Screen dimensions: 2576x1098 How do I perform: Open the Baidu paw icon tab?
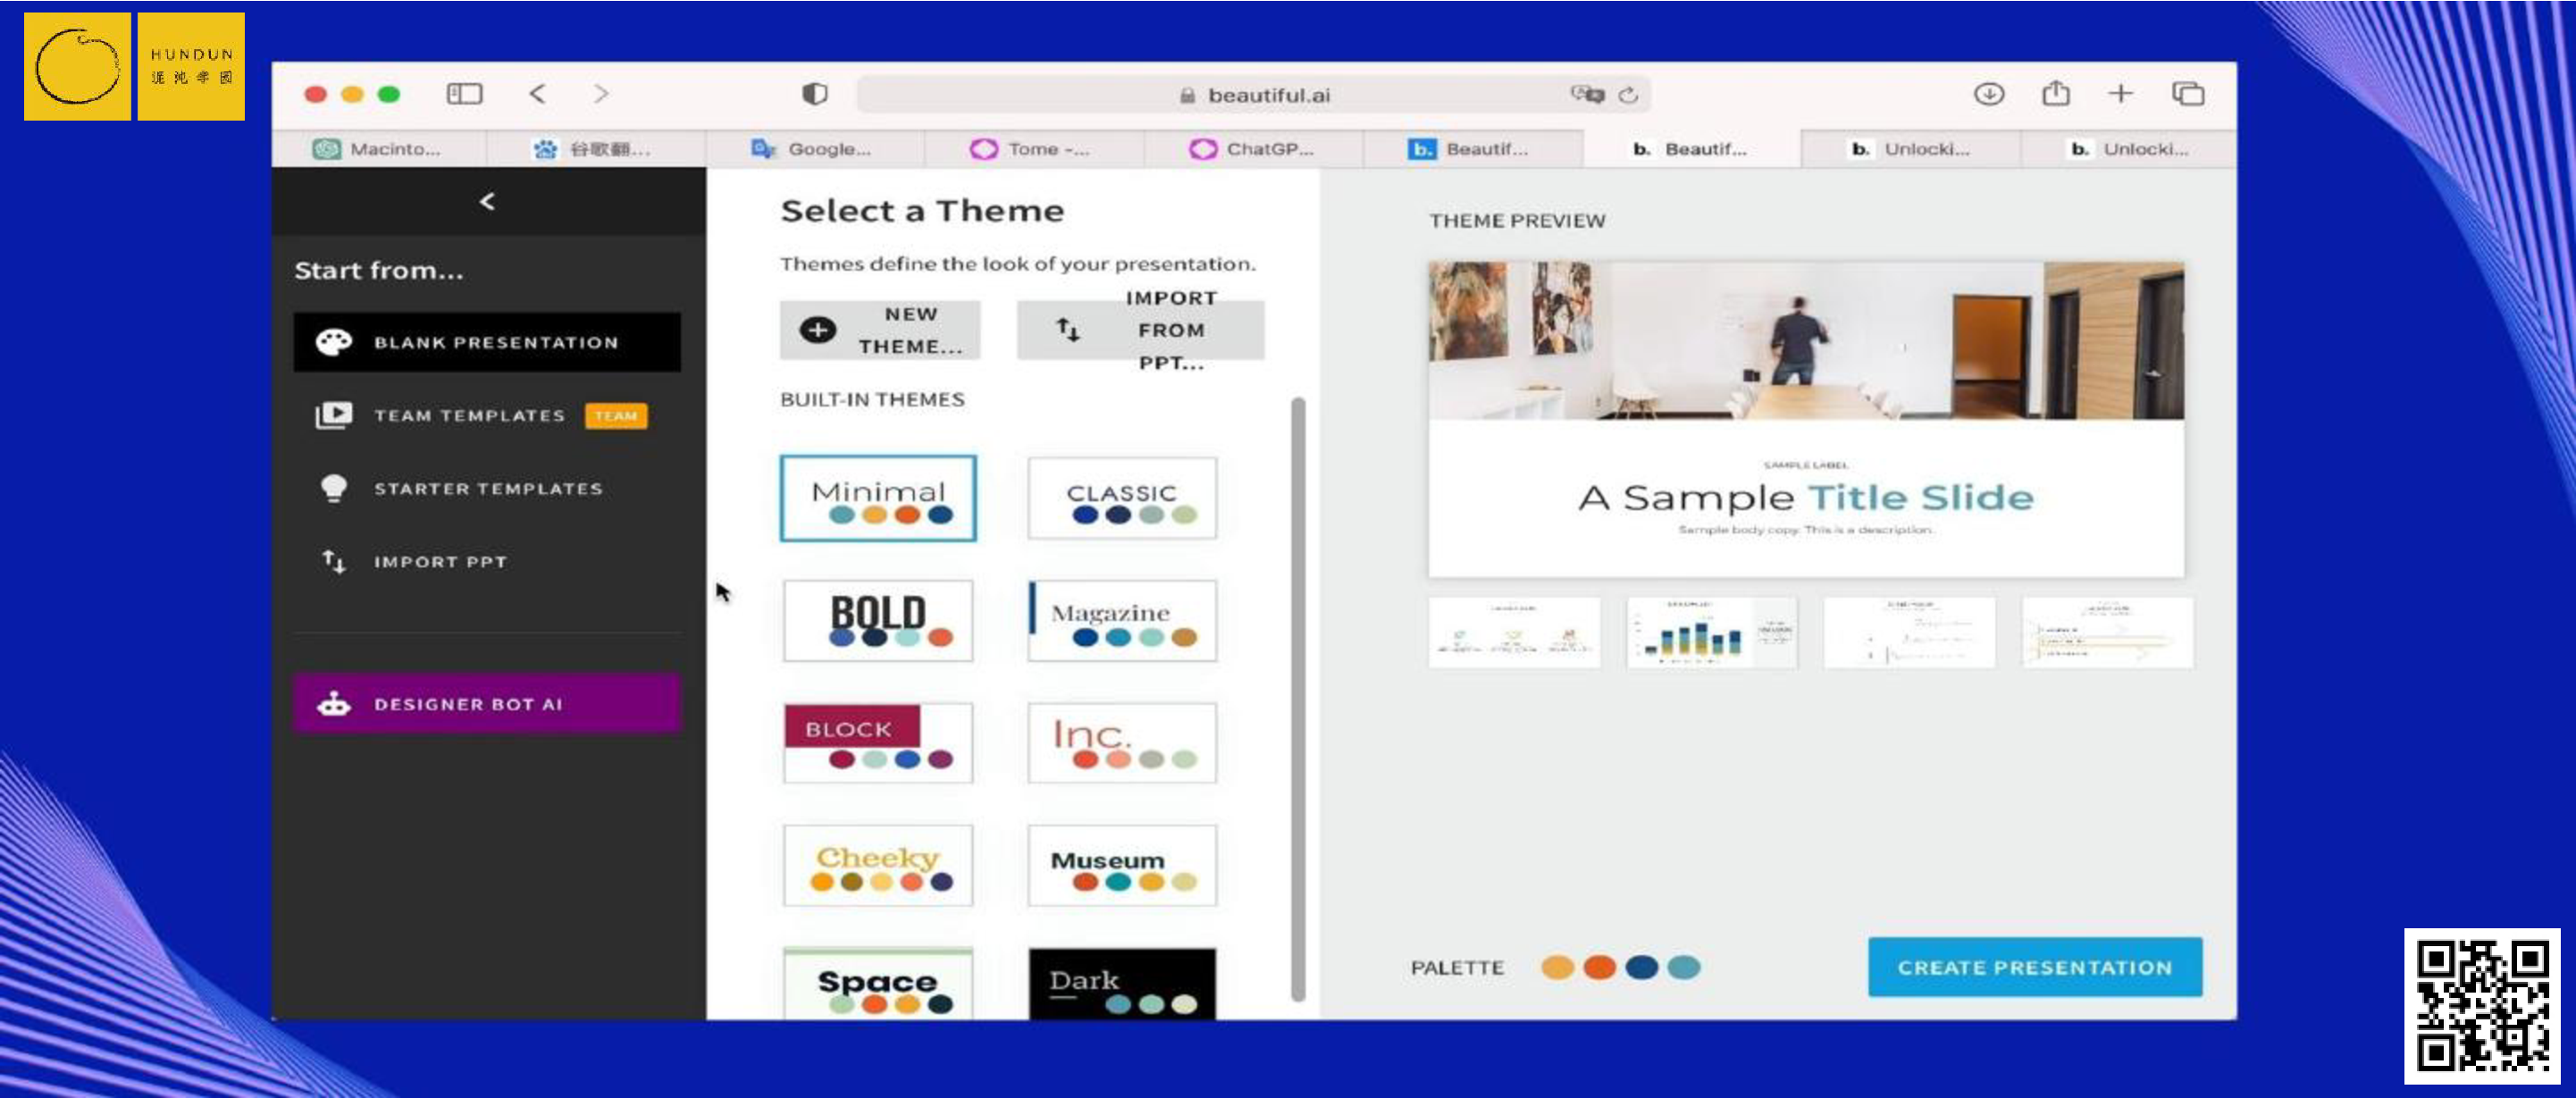coord(596,149)
